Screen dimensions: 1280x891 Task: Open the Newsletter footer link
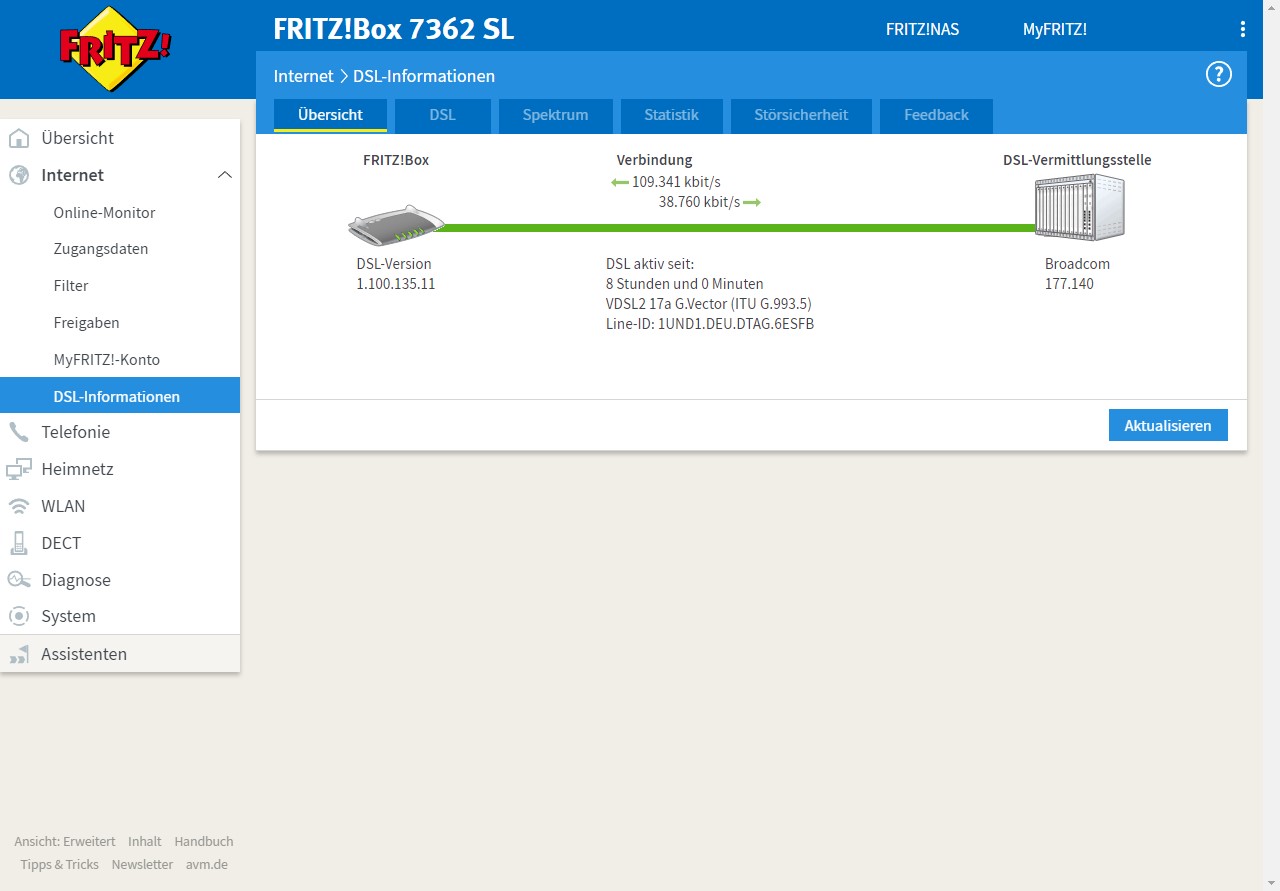[x=142, y=864]
